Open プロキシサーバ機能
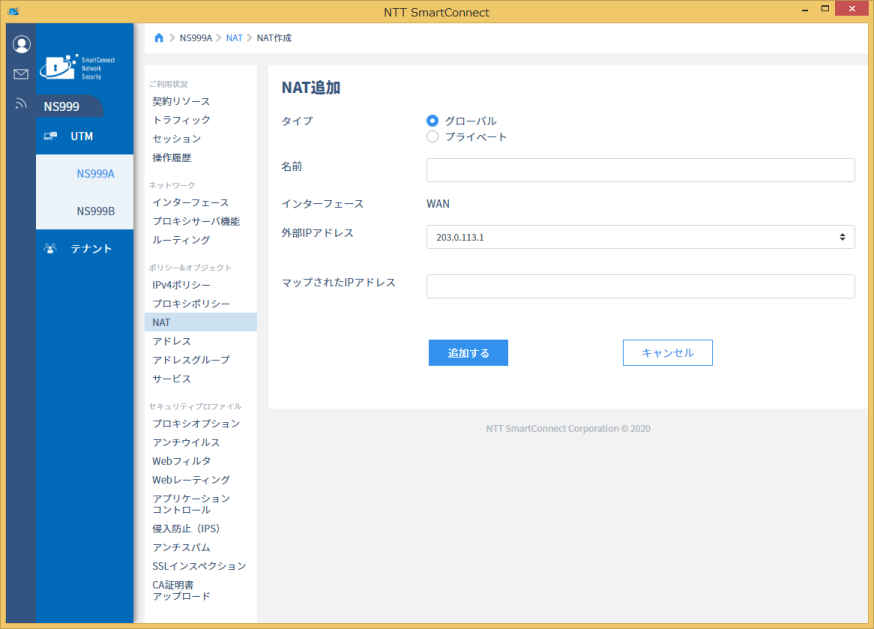Image resolution: width=874 pixels, height=629 pixels. tap(196, 221)
